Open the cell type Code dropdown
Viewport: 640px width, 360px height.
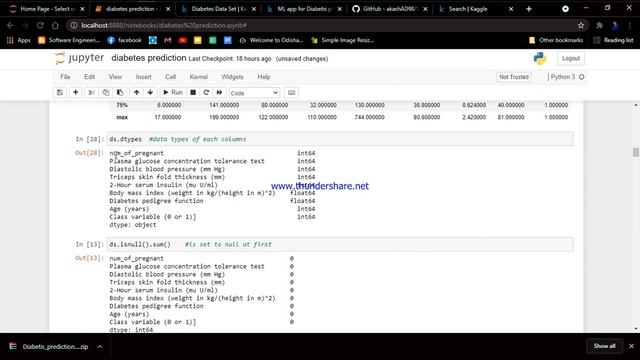click(254, 93)
